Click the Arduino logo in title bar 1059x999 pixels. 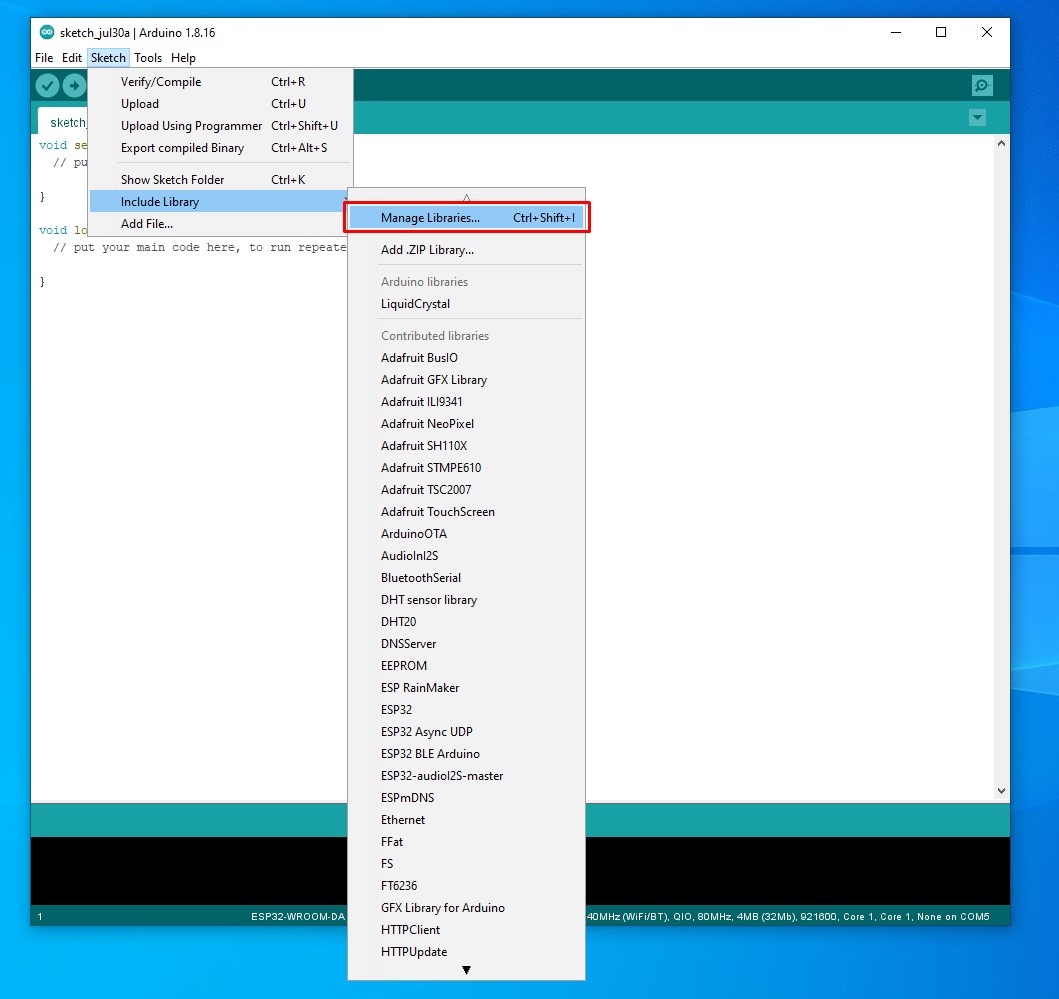coord(47,32)
